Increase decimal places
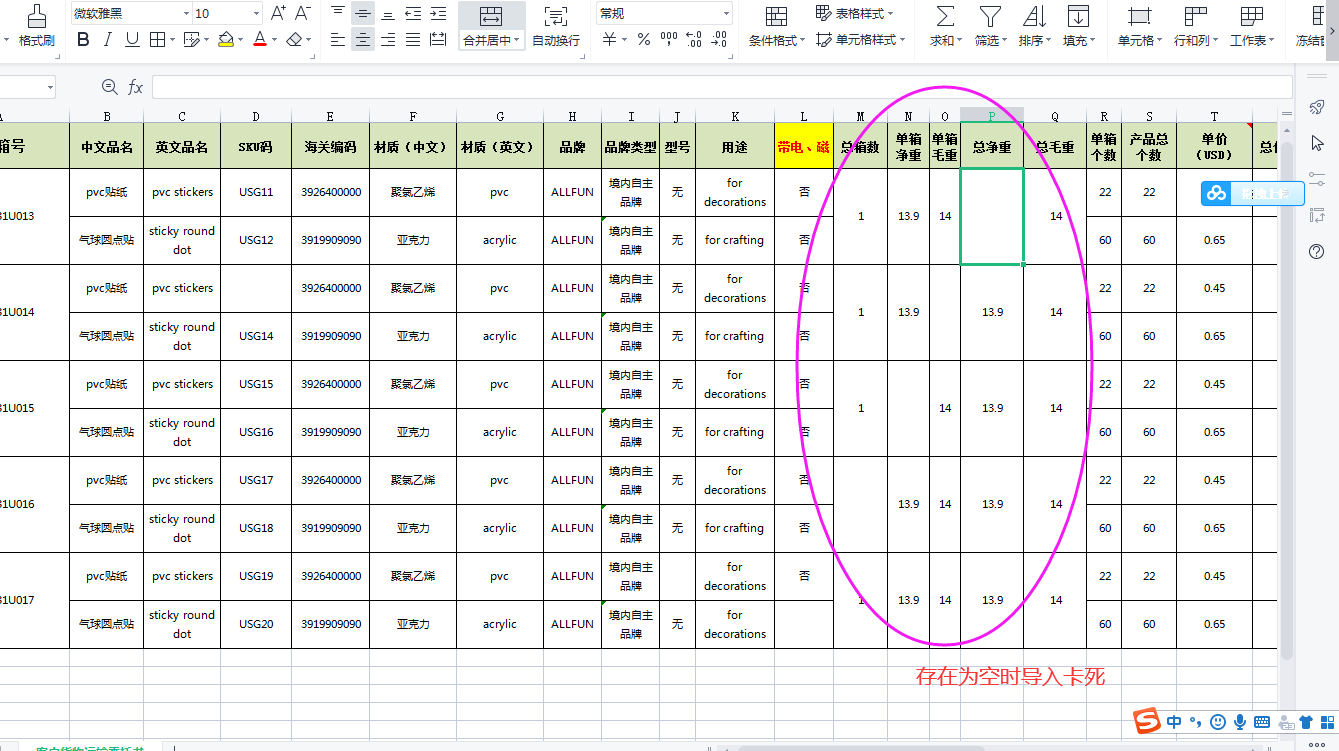This screenshot has width=1339, height=751. (x=693, y=40)
